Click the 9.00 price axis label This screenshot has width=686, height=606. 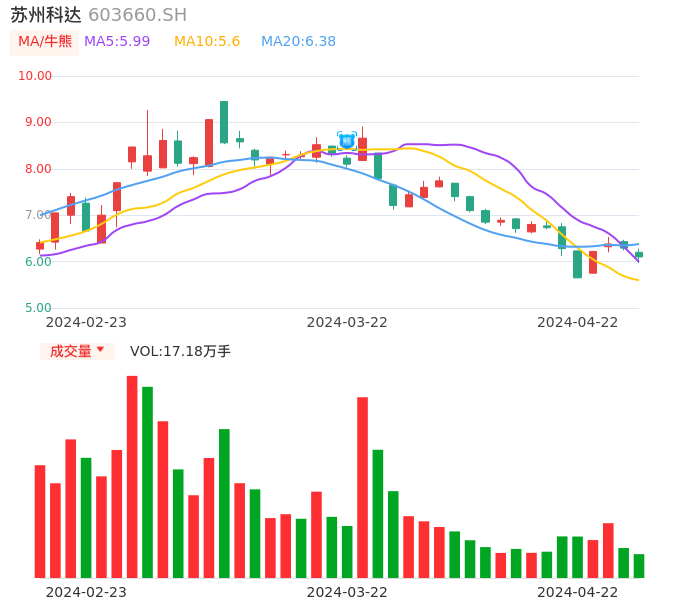pos(38,122)
